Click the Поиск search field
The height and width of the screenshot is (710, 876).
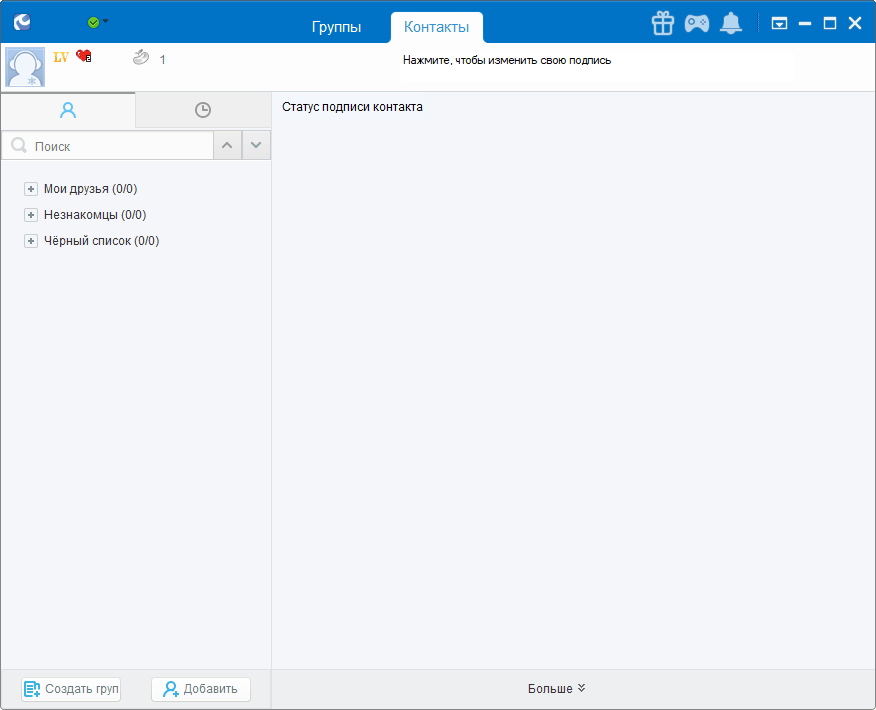[x=120, y=146]
